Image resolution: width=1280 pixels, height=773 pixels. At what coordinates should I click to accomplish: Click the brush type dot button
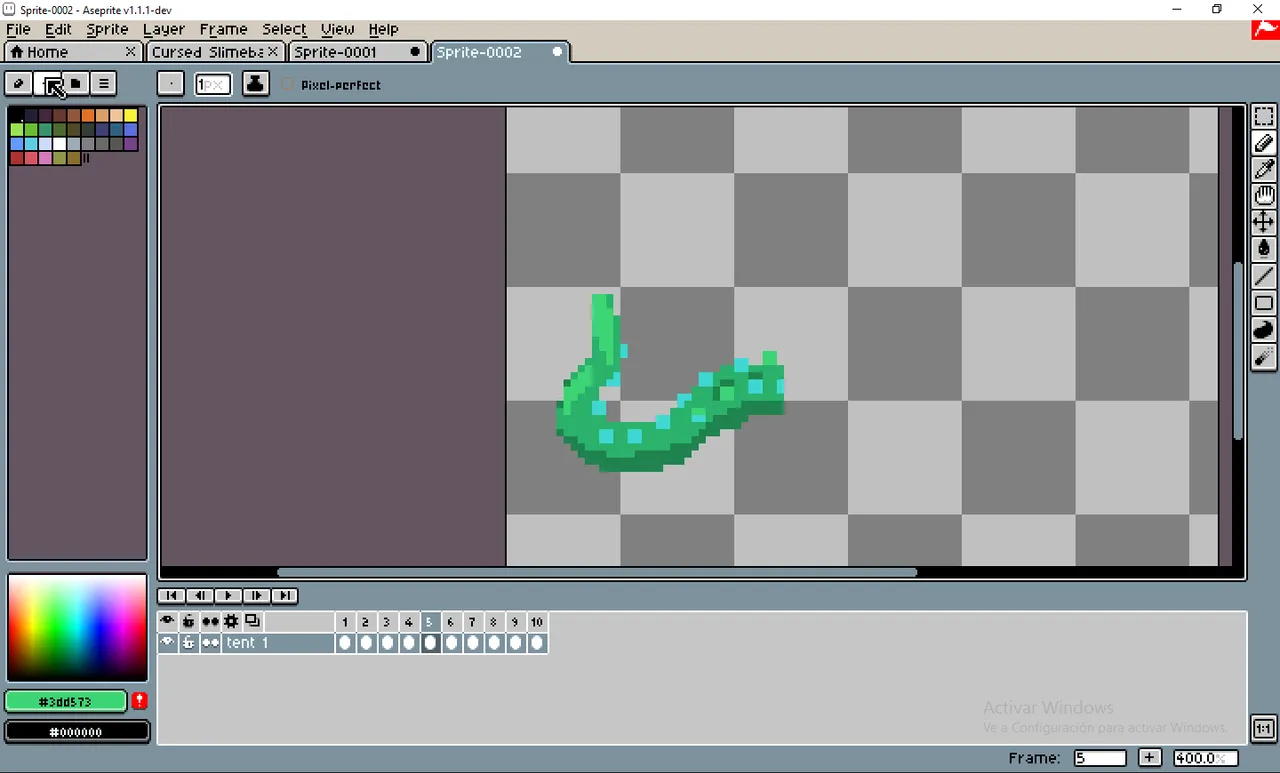(171, 84)
